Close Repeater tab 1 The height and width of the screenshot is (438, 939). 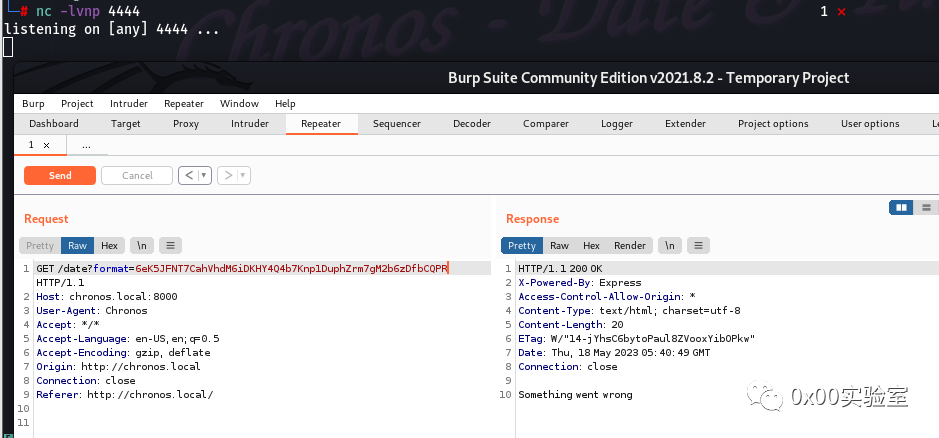click(x=46, y=146)
